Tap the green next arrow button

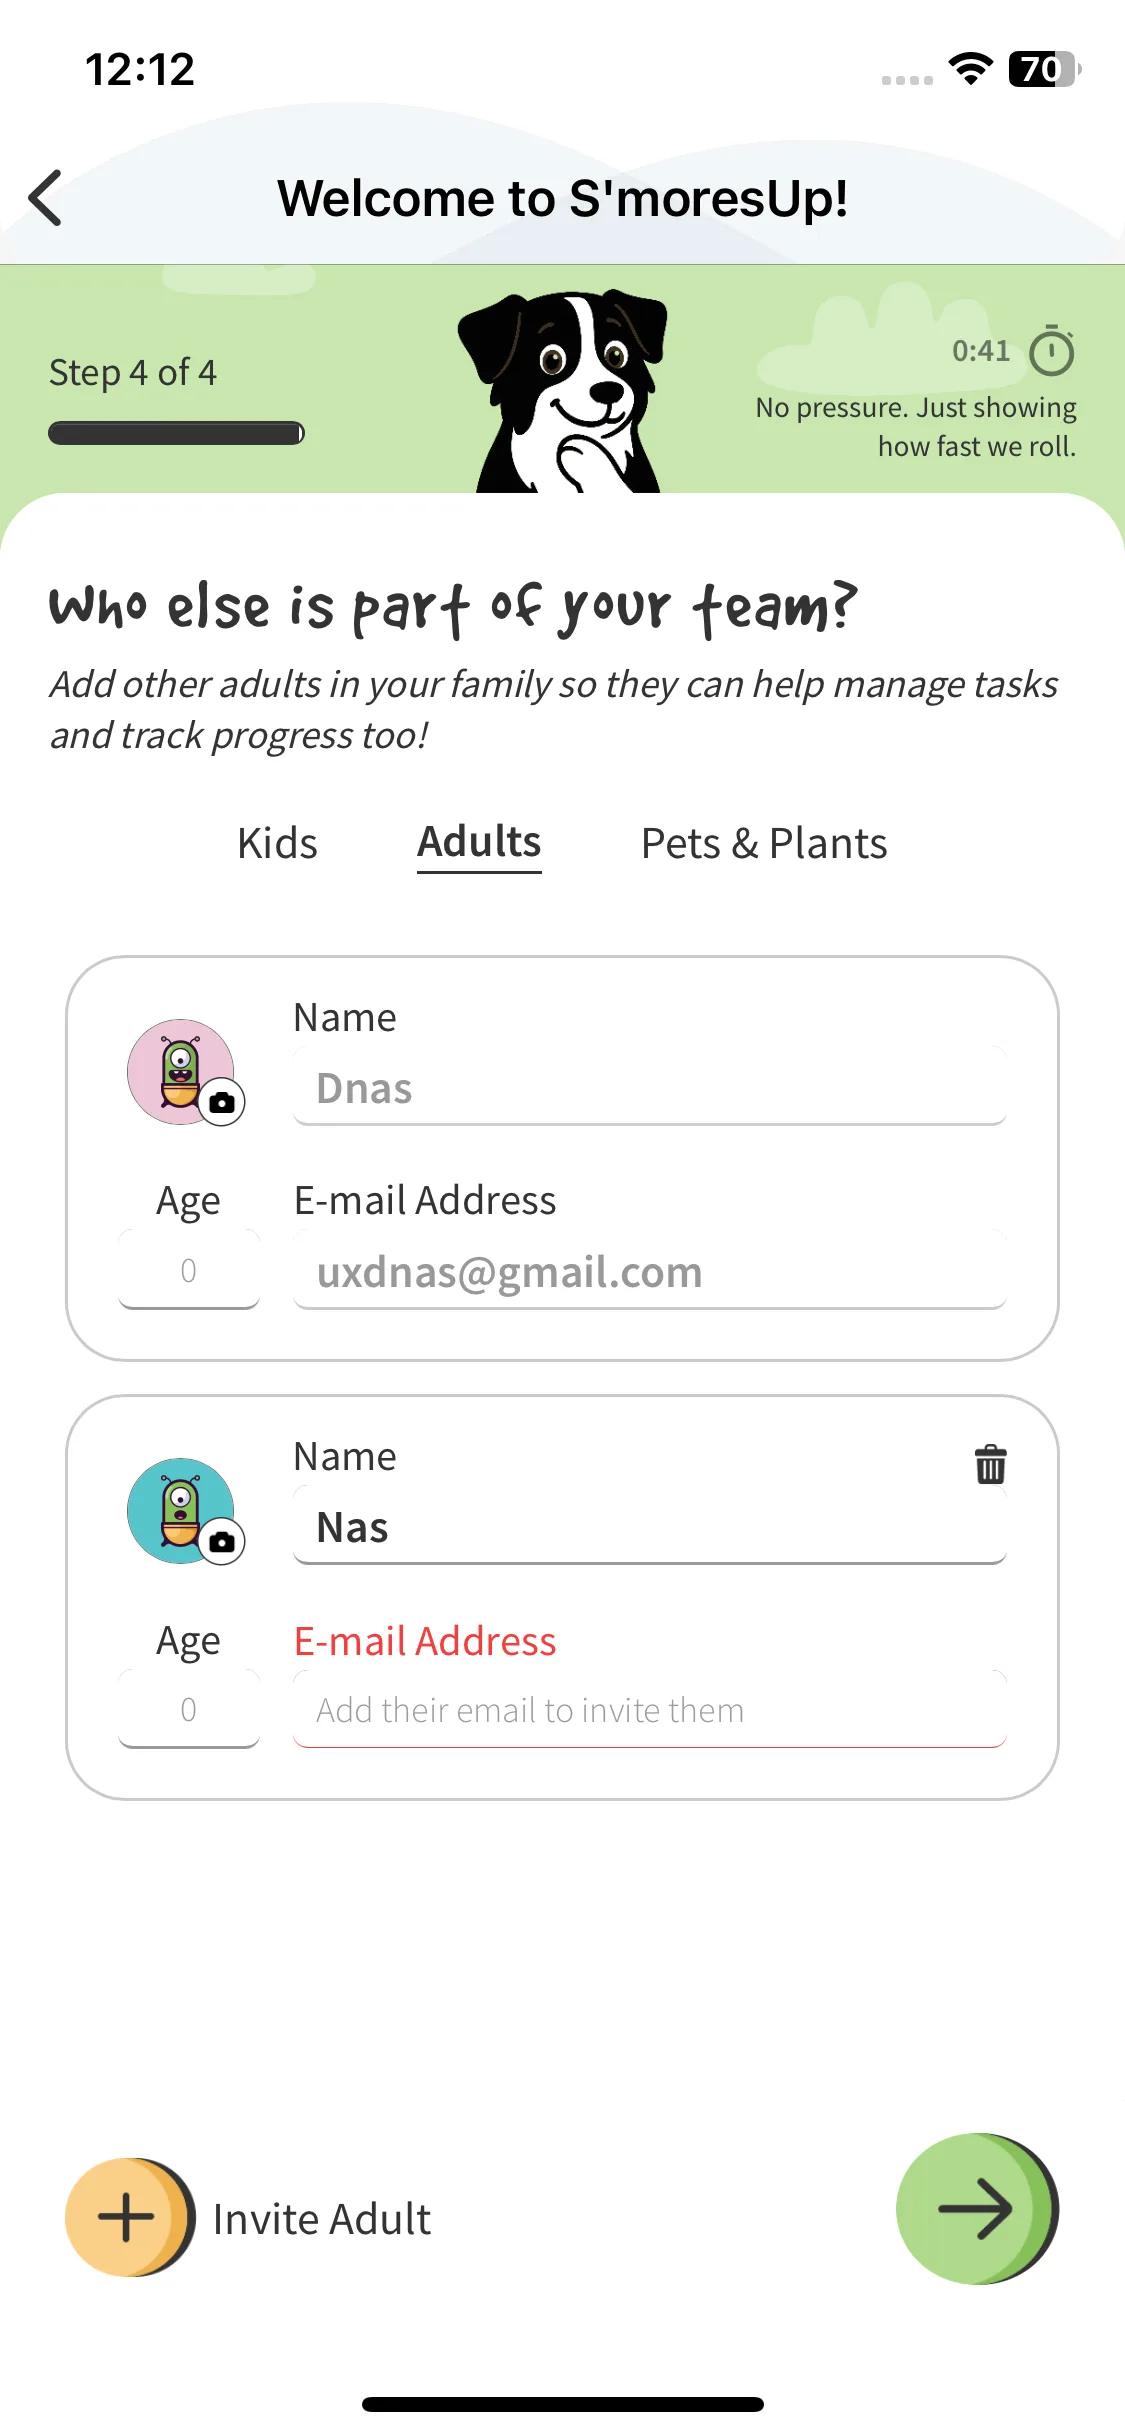click(975, 2209)
